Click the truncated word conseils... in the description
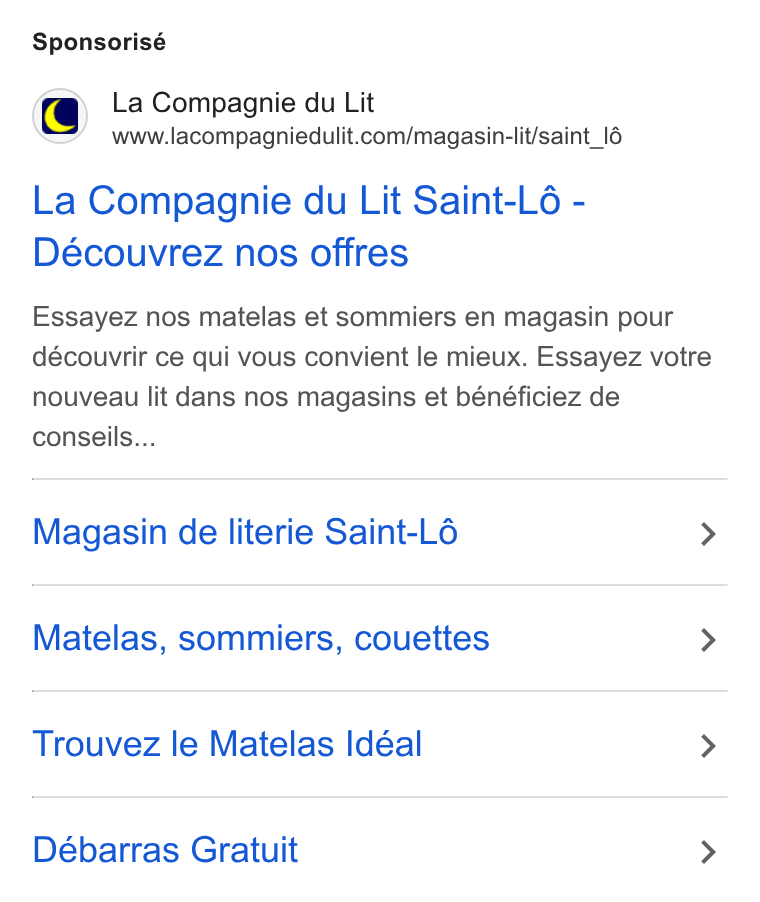 pos(94,437)
